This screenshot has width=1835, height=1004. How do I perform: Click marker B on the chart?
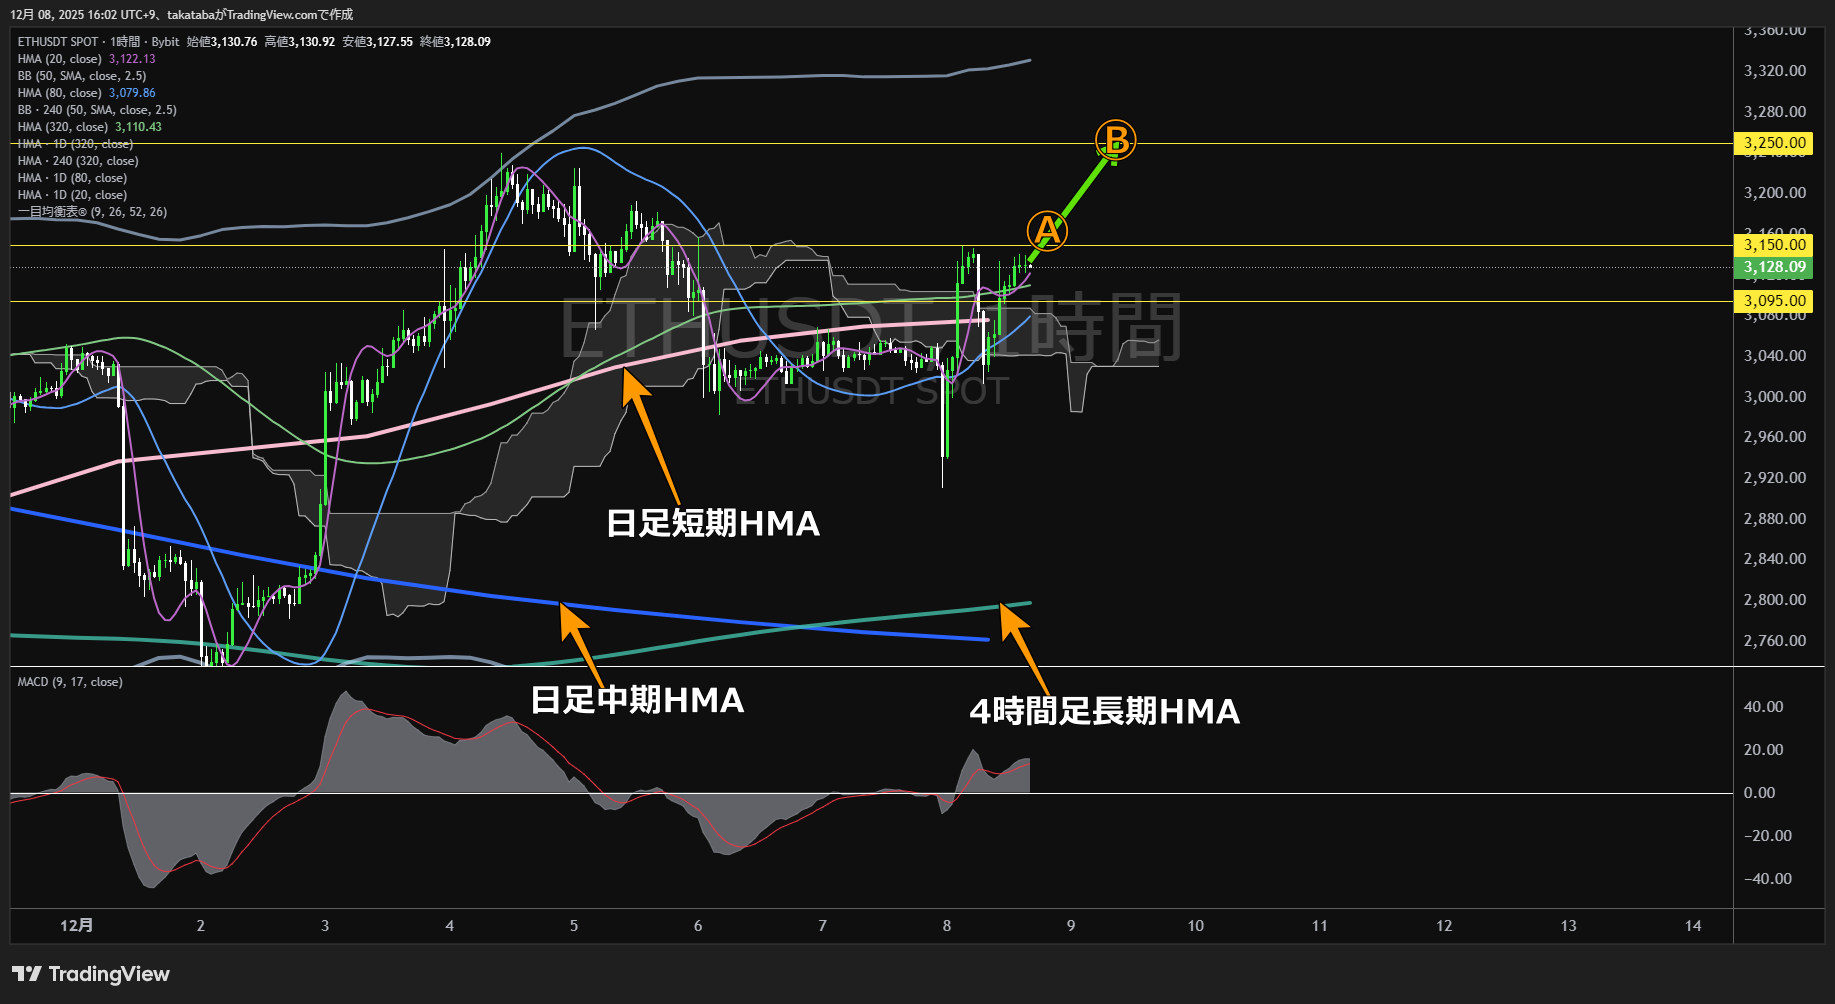tap(1114, 140)
